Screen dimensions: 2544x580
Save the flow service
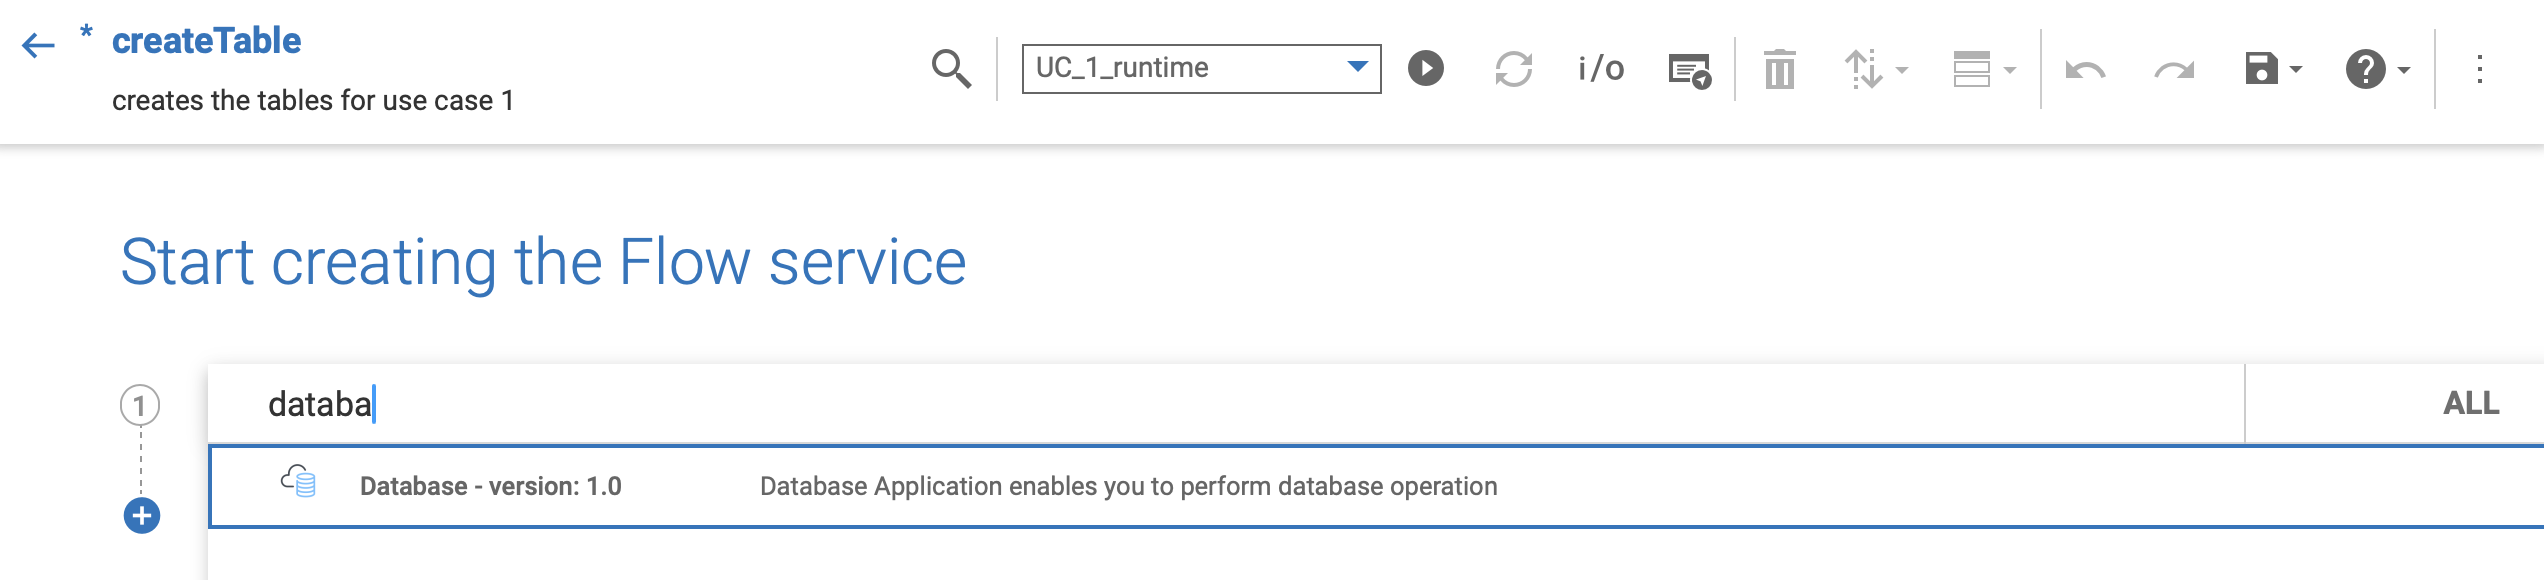coord(2261,69)
